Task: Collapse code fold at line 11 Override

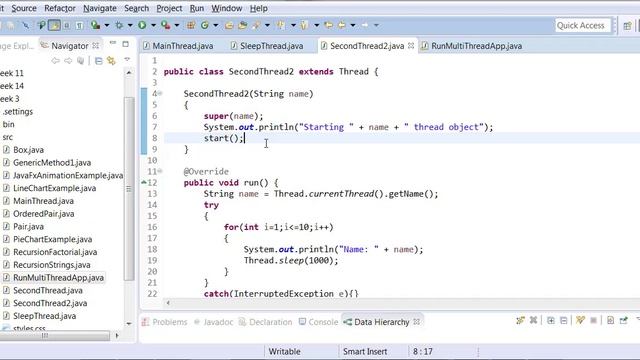Action: click(x=160, y=171)
